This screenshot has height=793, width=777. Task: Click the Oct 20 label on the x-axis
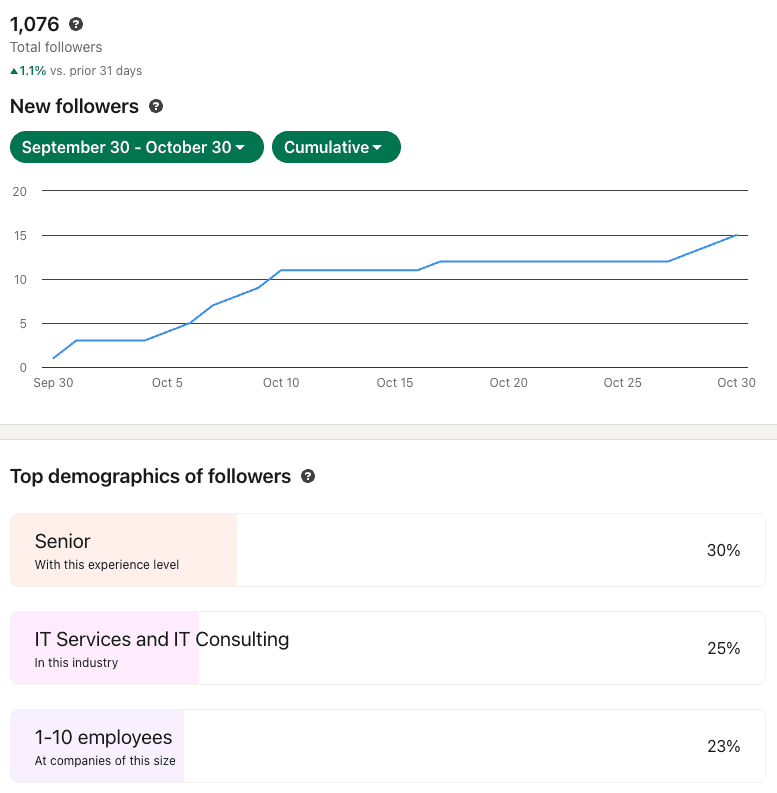point(508,383)
